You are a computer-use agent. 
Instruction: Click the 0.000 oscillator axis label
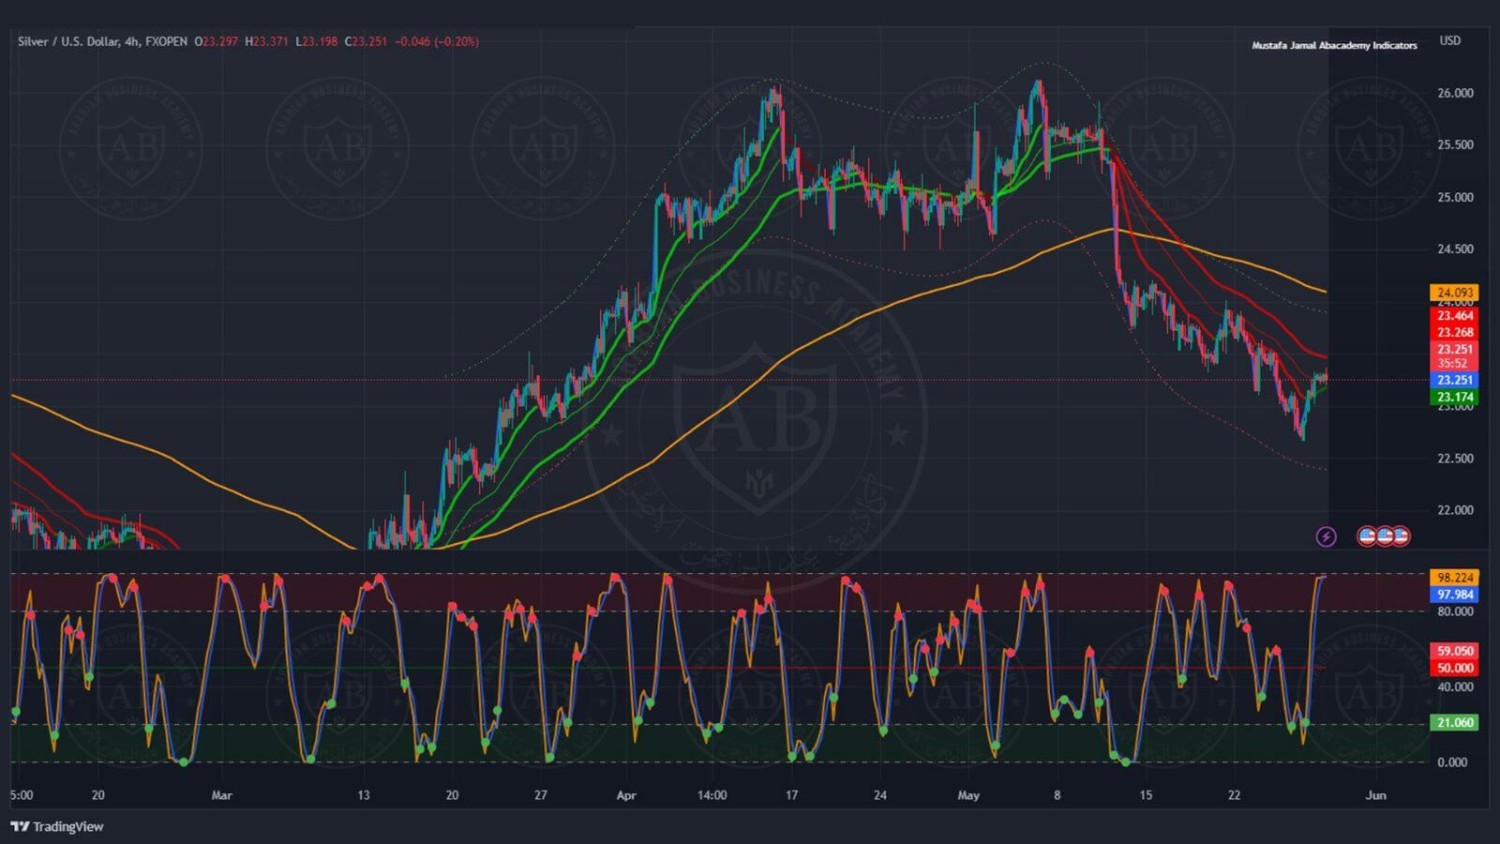(x=1452, y=762)
